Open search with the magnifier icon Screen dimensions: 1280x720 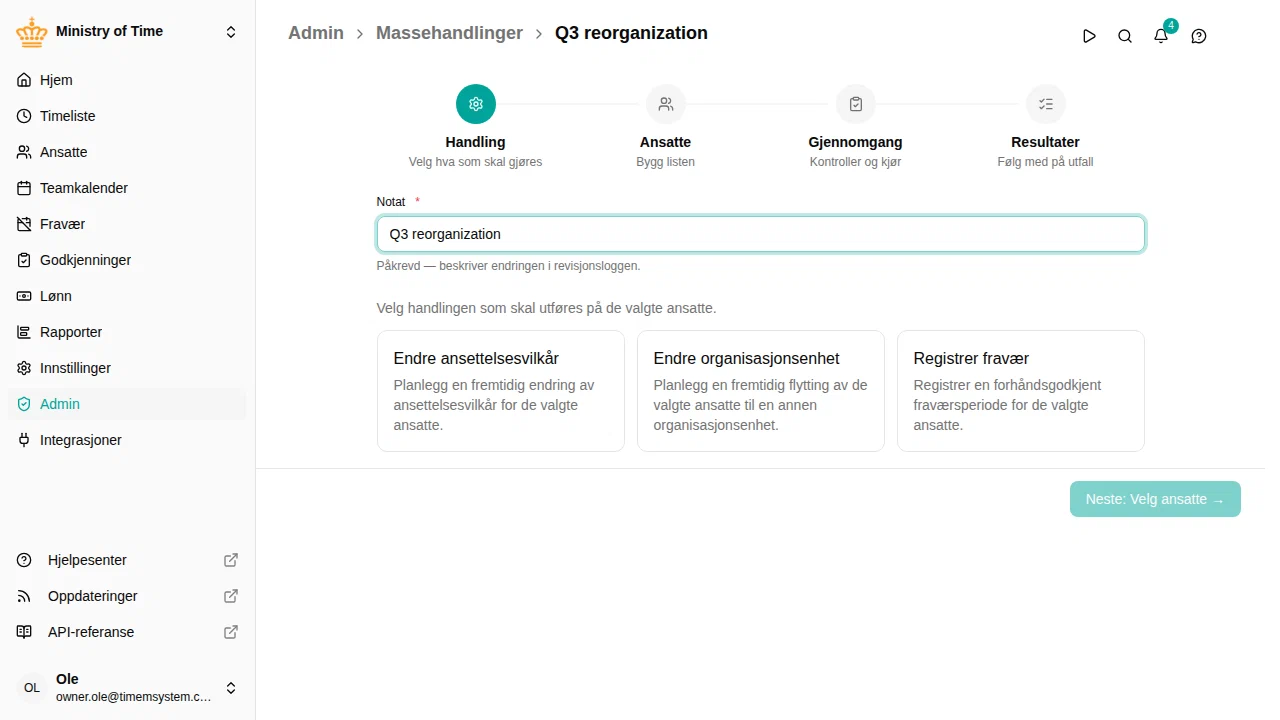tap(1125, 36)
